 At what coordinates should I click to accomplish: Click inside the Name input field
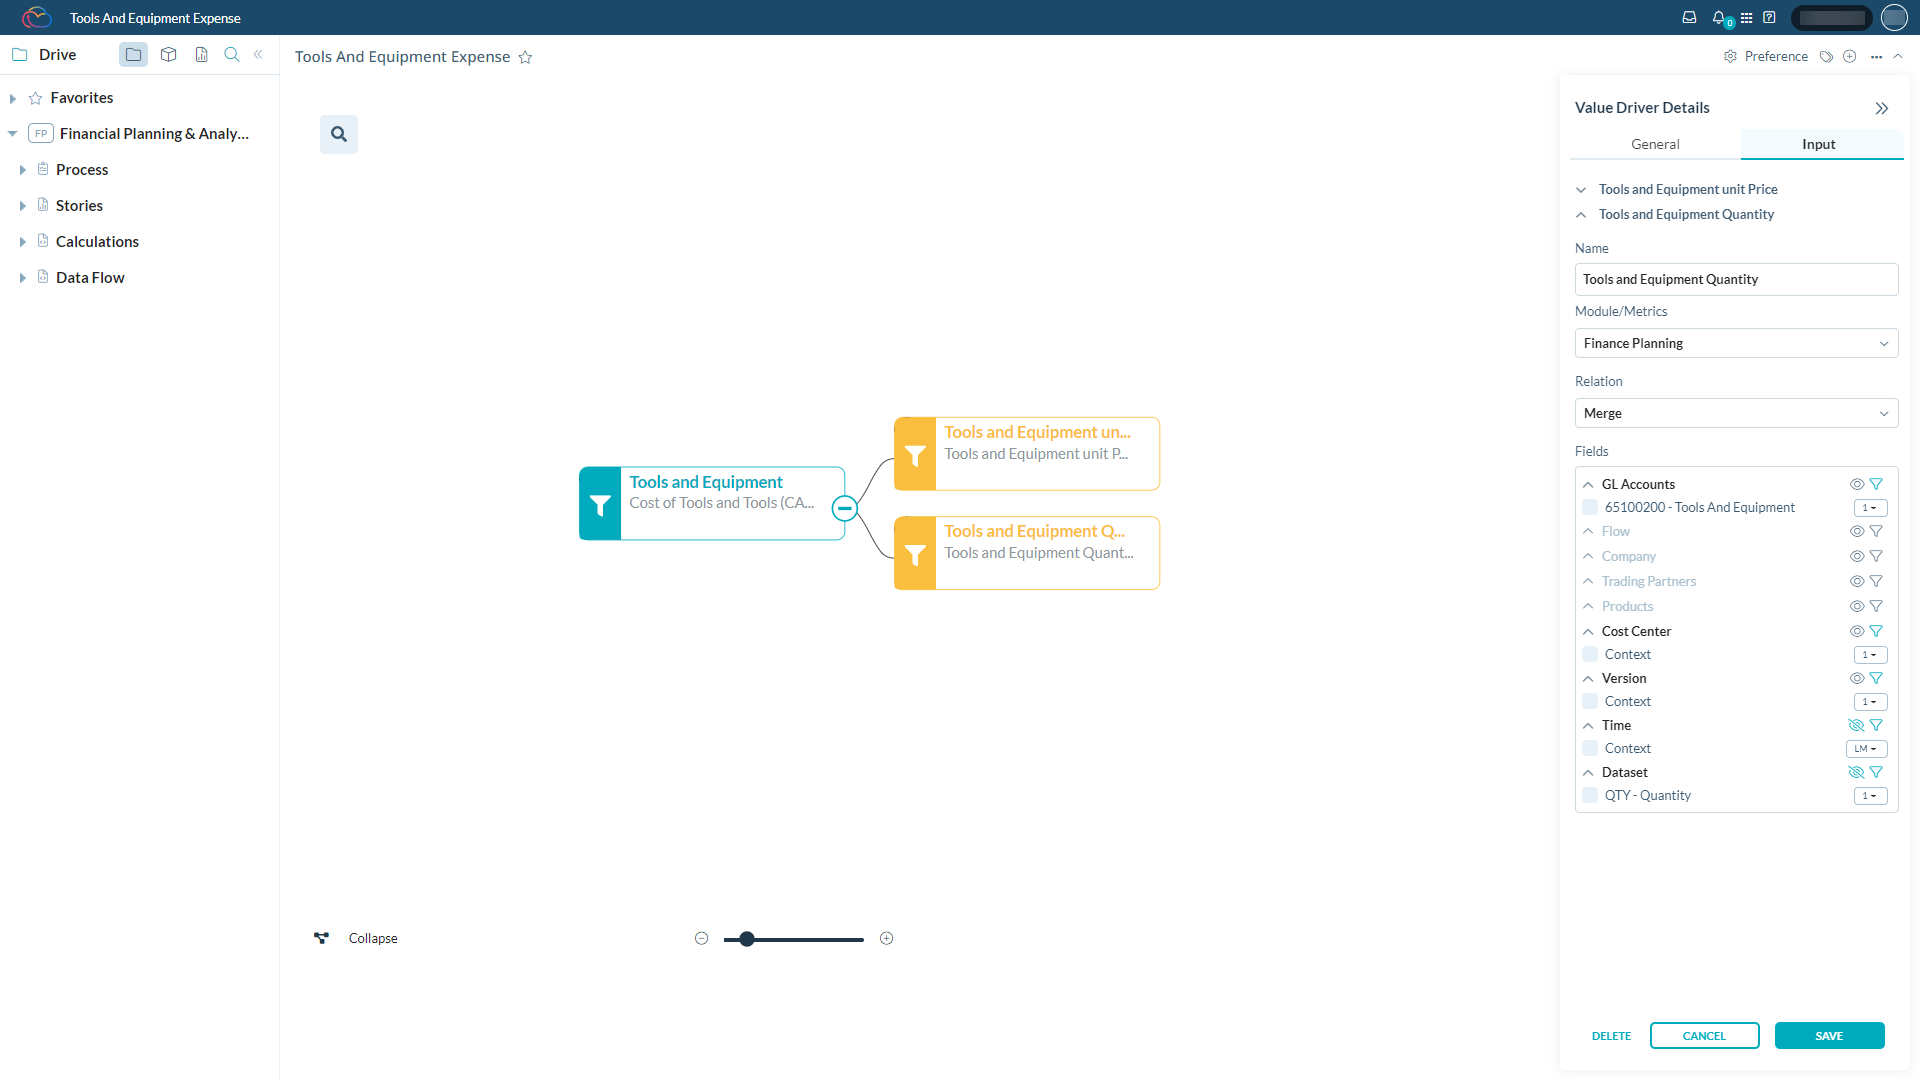point(1735,279)
